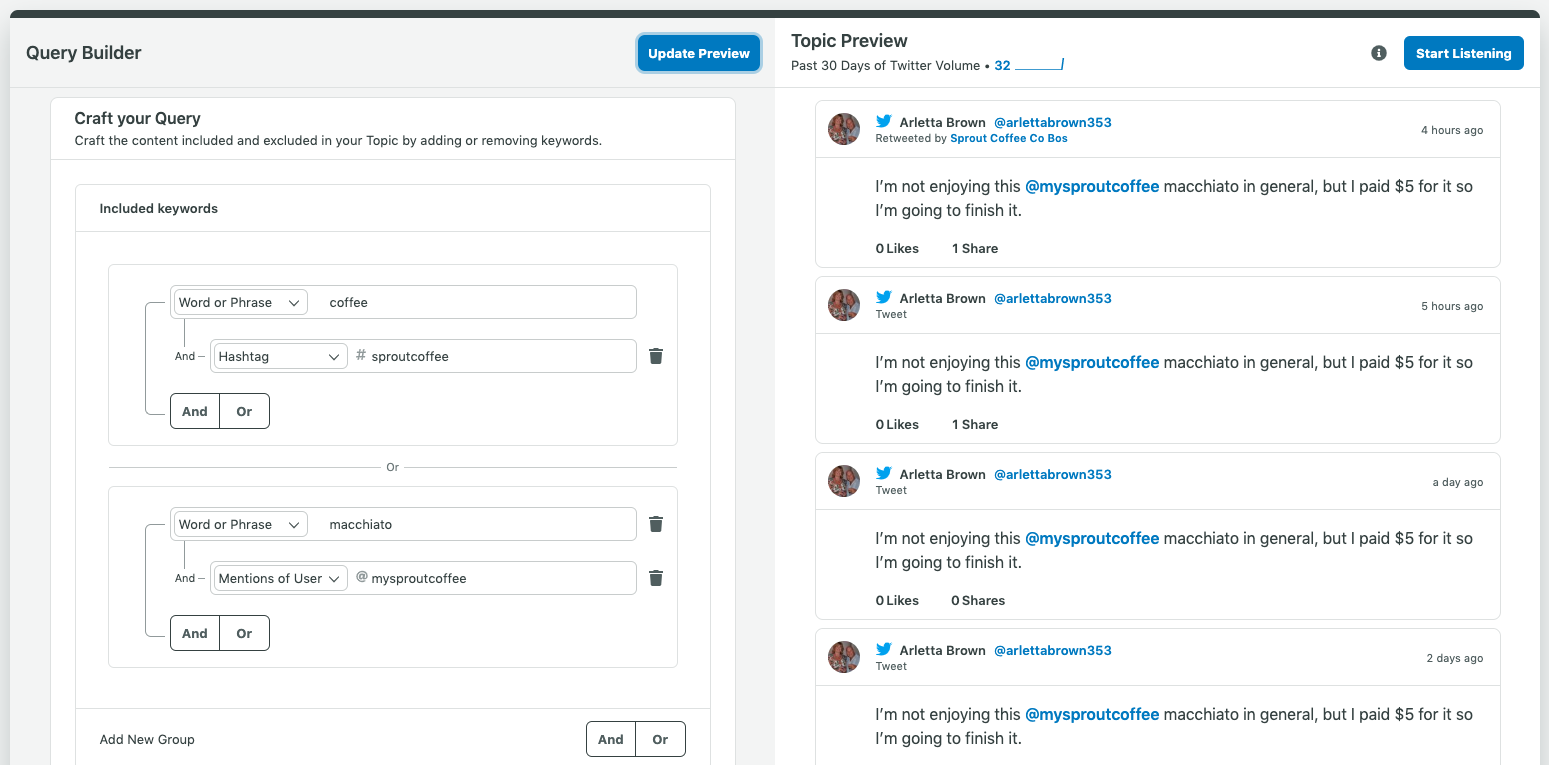Open the avatar on the 5 hours ago tweet
The image size is (1549, 765).
click(844, 305)
